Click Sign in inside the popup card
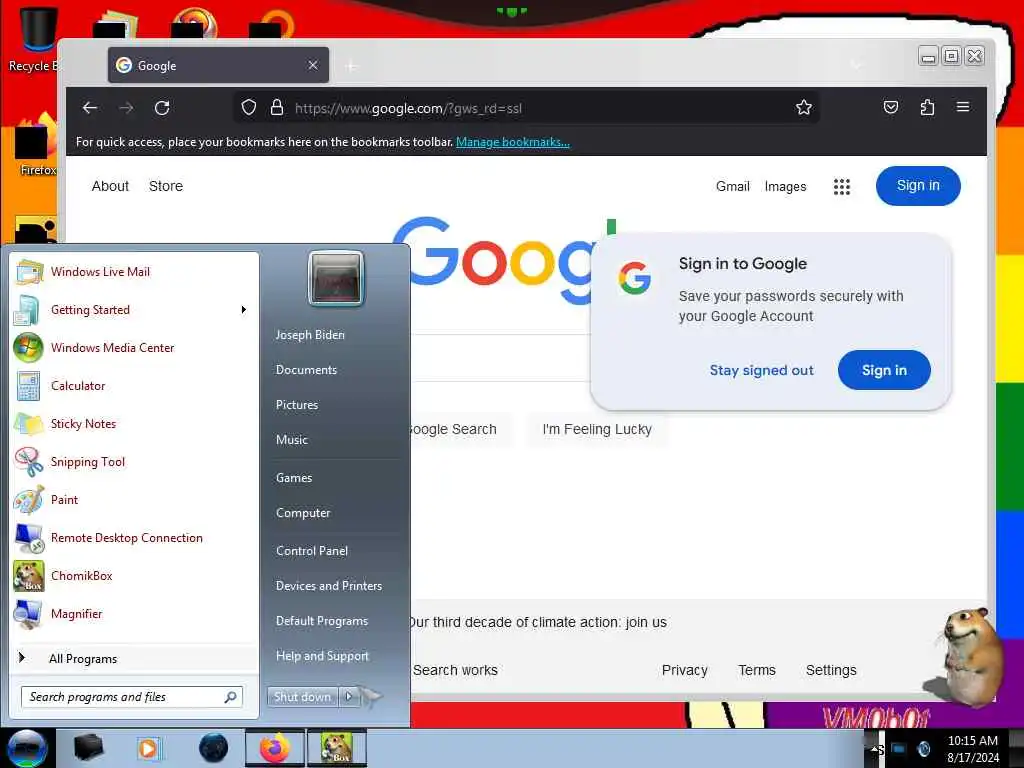The image size is (1024, 768). (884, 370)
